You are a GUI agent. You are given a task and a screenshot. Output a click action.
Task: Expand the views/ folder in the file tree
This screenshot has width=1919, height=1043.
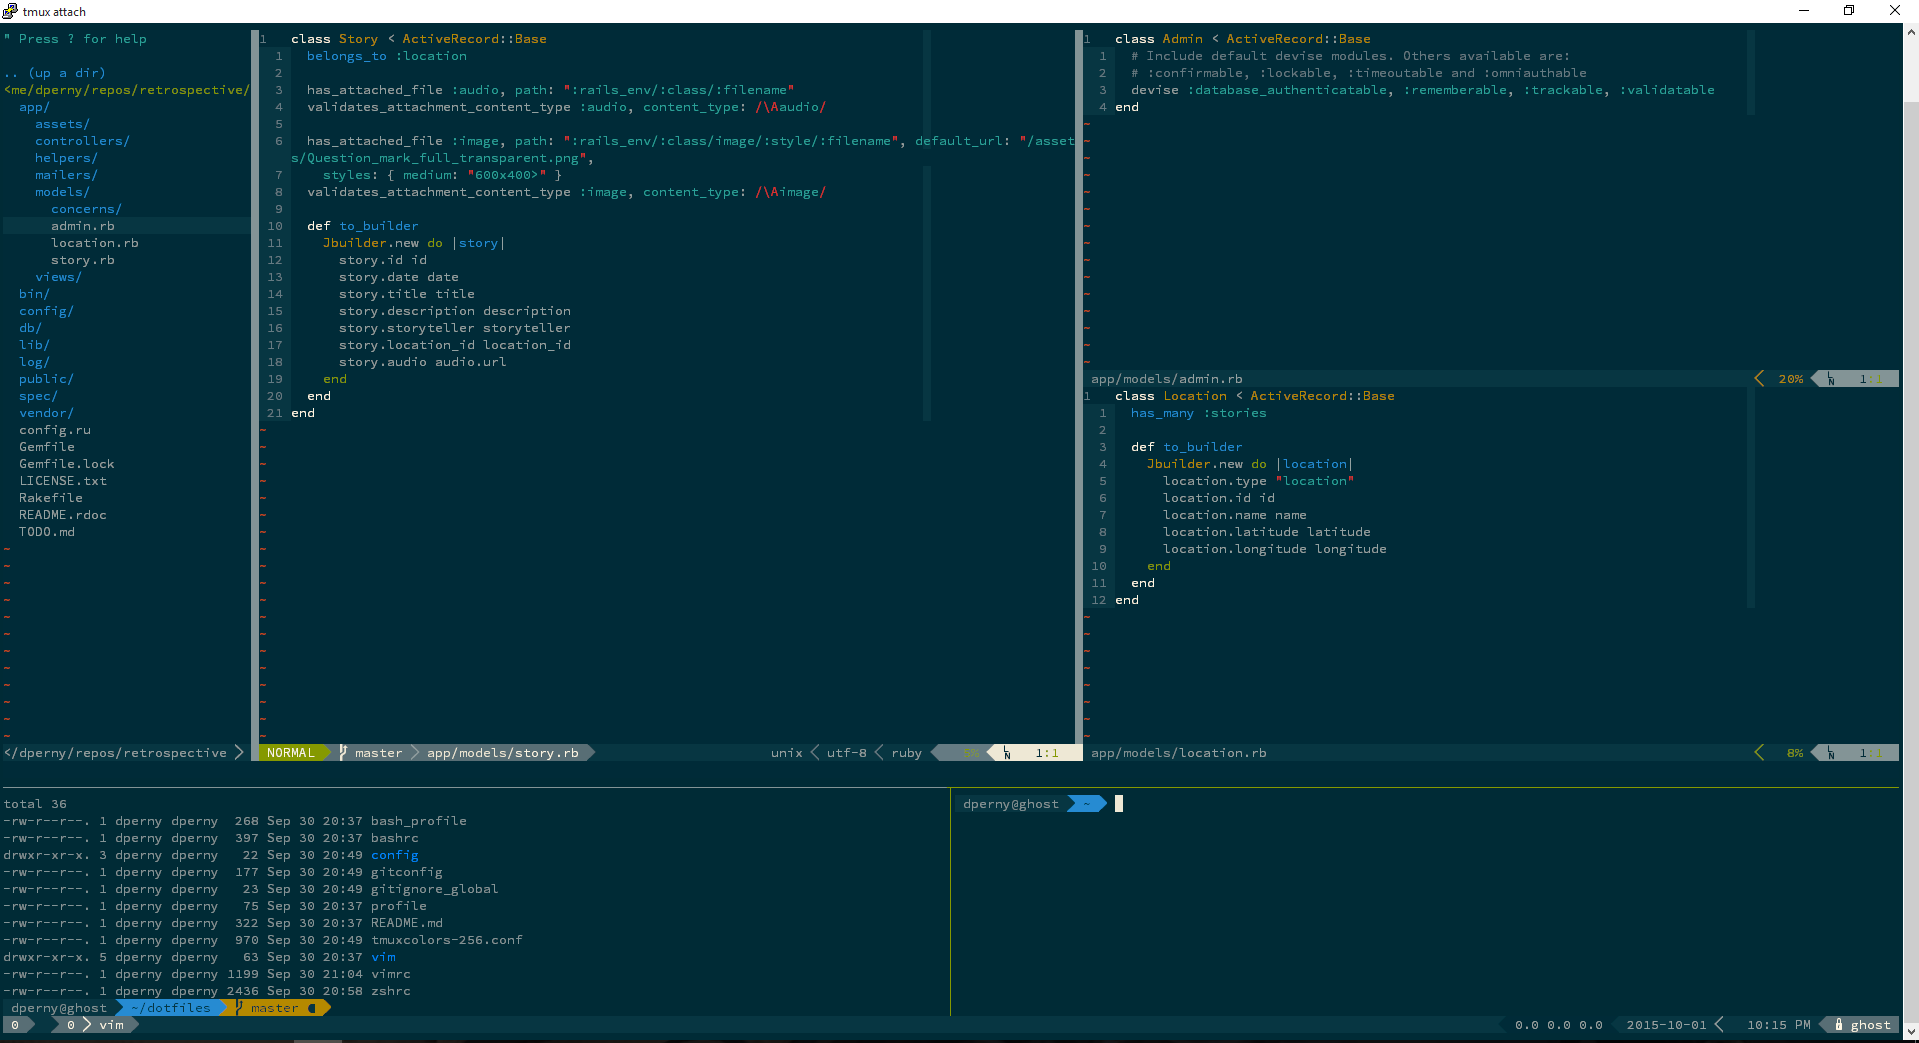point(58,277)
